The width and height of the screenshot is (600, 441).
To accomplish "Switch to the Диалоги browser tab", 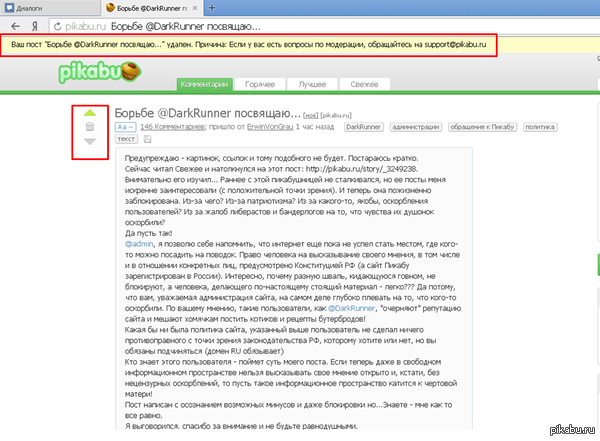I will coord(50,8).
